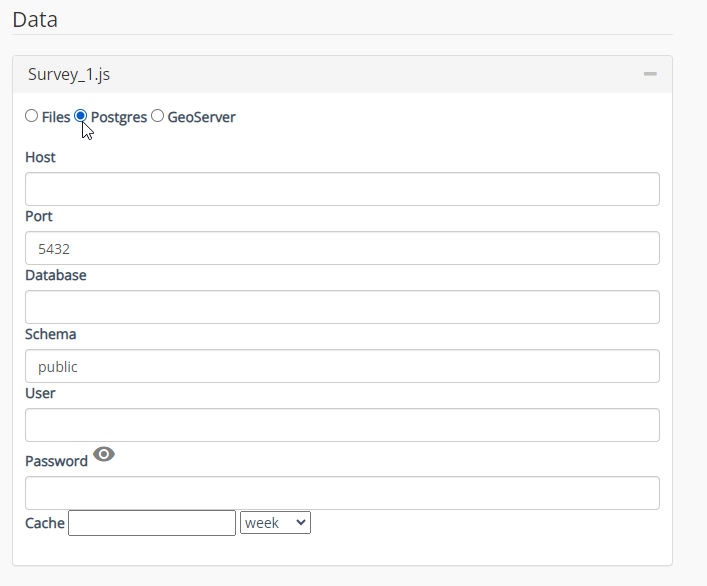Screen dimensions: 707x586
Task: Focus the User input field
Action: click(x=342, y=425)
